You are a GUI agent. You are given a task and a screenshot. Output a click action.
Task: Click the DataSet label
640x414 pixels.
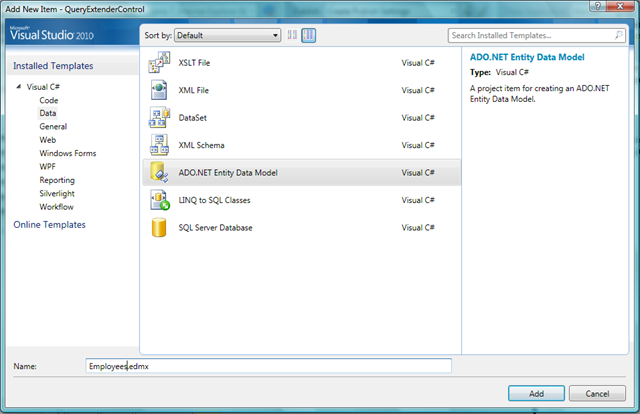pos(193,118)
